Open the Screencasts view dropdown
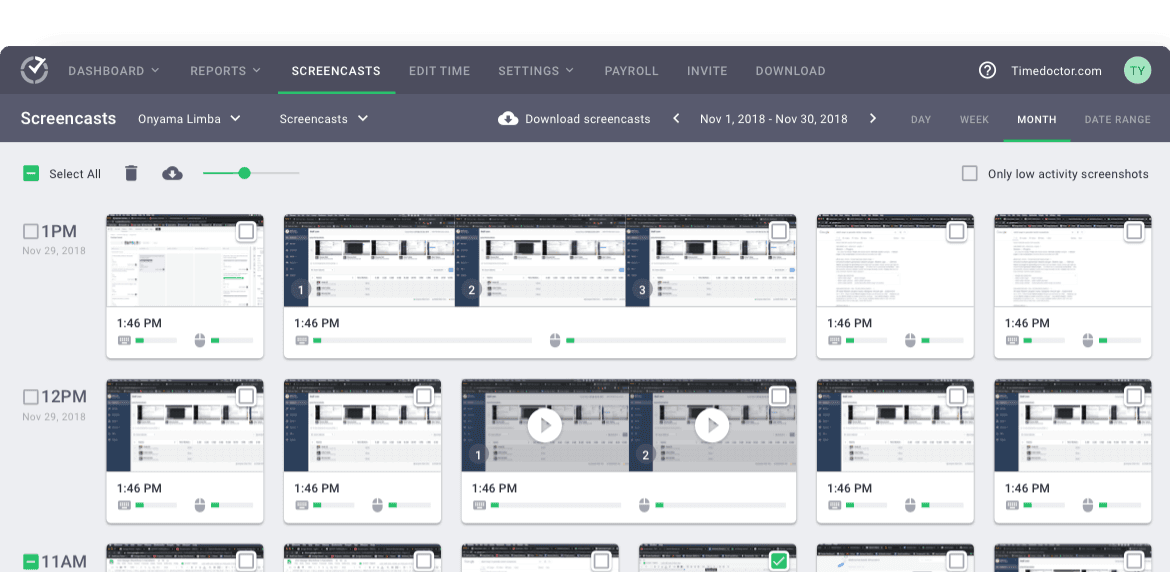1170x572 pixels. 324,119
